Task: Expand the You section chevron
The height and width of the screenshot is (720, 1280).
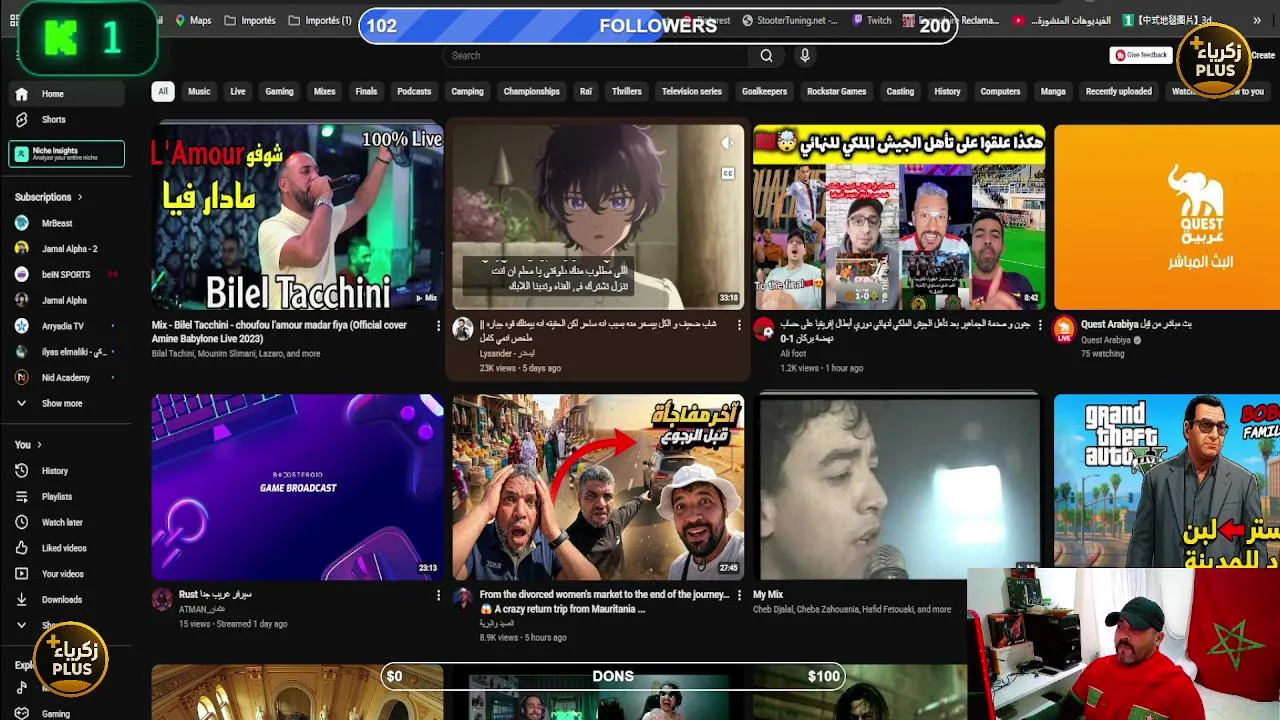Action: [39, 445]
